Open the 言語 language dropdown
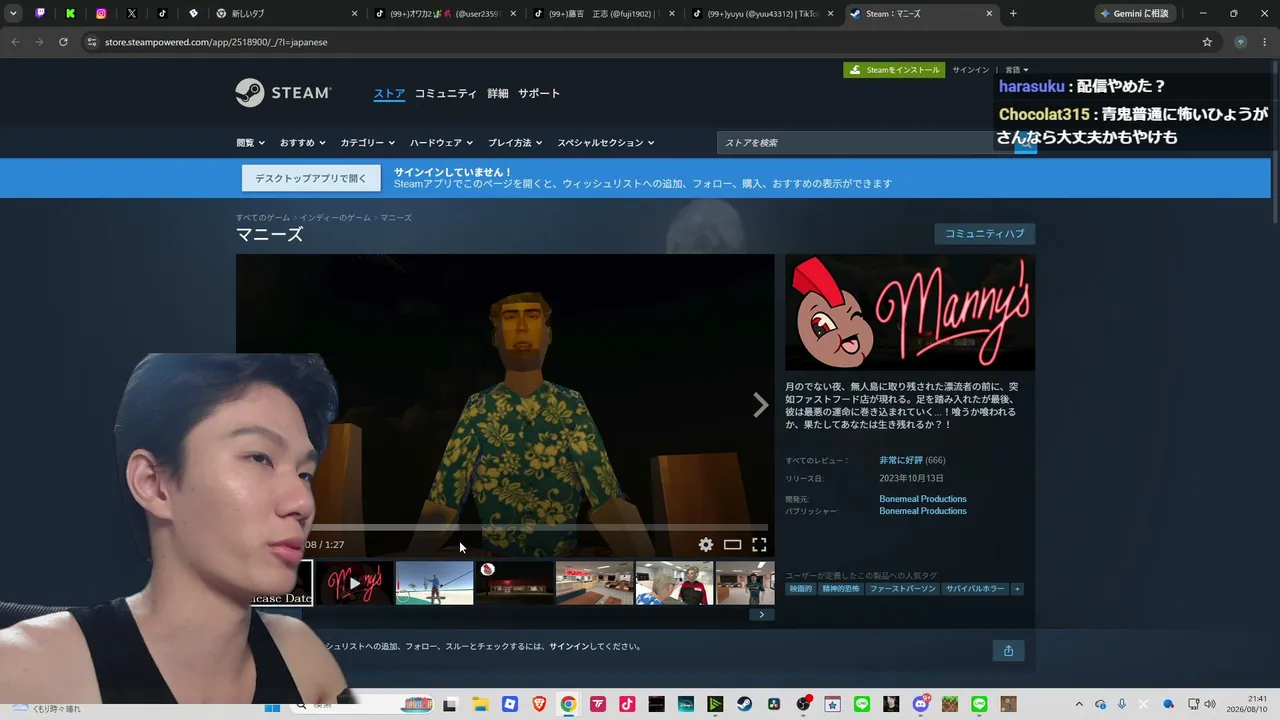 pos(1016,70)
